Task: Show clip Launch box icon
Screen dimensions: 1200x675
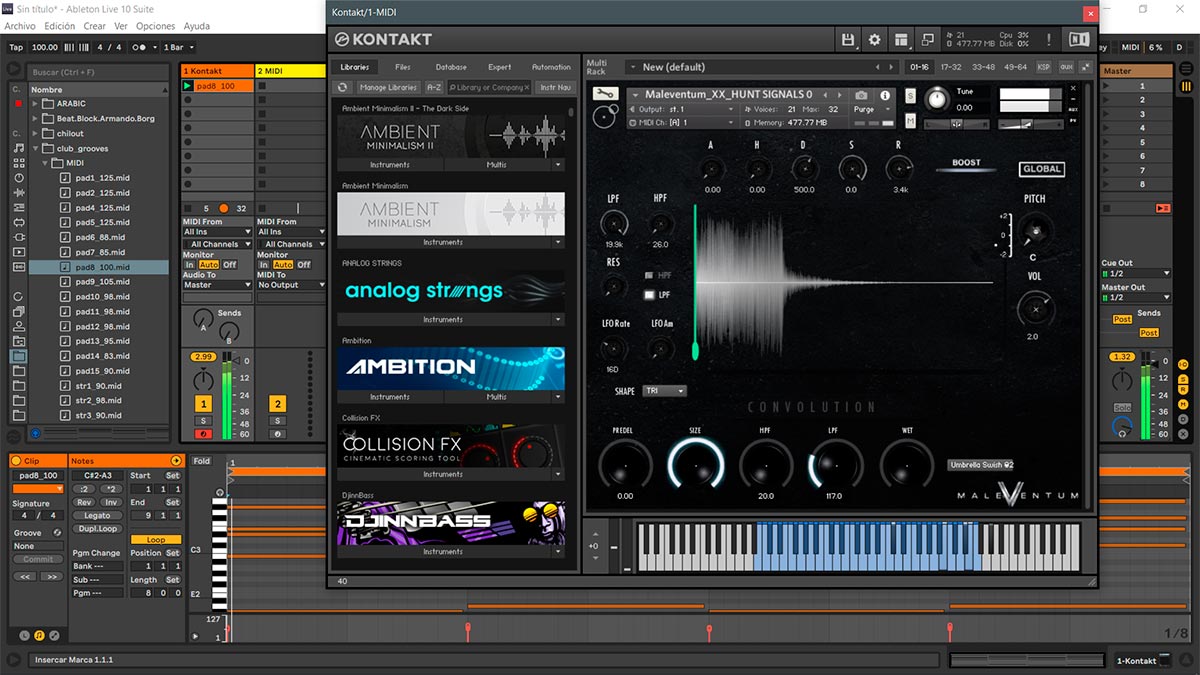Action: 26,636
